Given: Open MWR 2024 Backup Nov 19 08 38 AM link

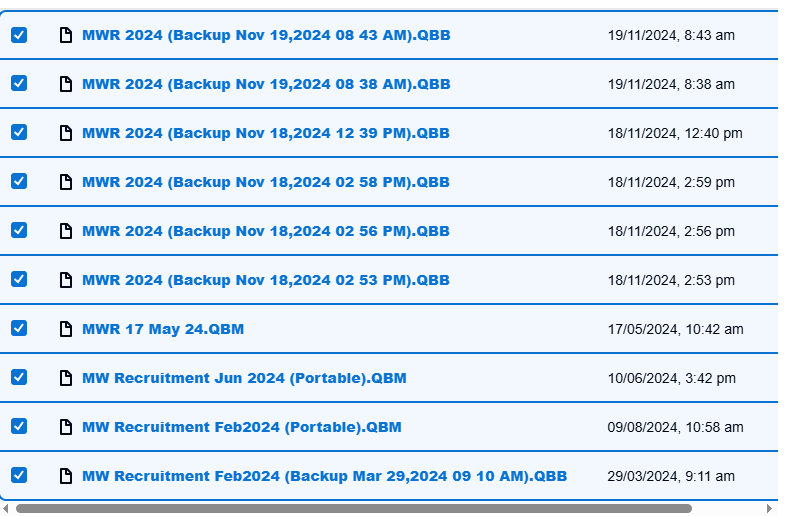Looking at the screenshot, I should coord(266,84).
